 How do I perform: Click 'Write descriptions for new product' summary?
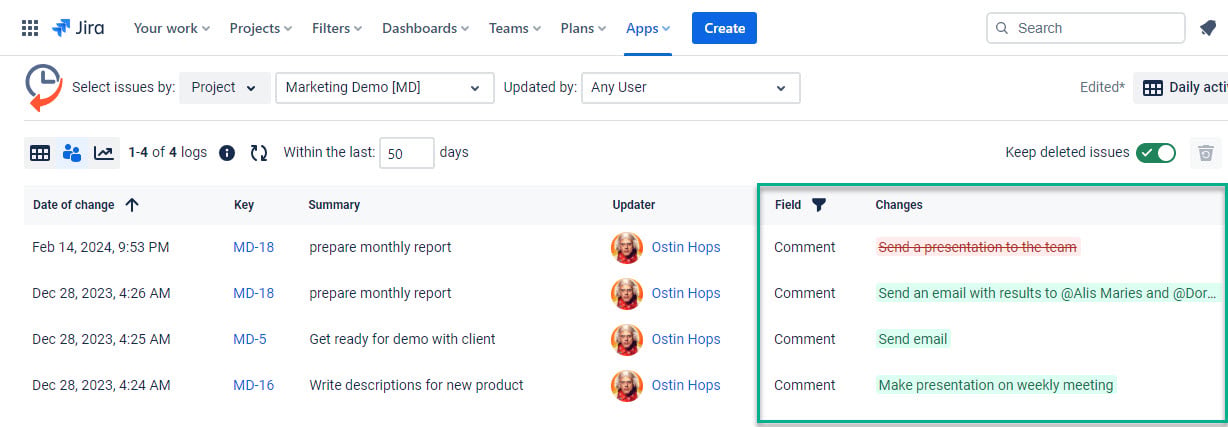tap(416, 385)
